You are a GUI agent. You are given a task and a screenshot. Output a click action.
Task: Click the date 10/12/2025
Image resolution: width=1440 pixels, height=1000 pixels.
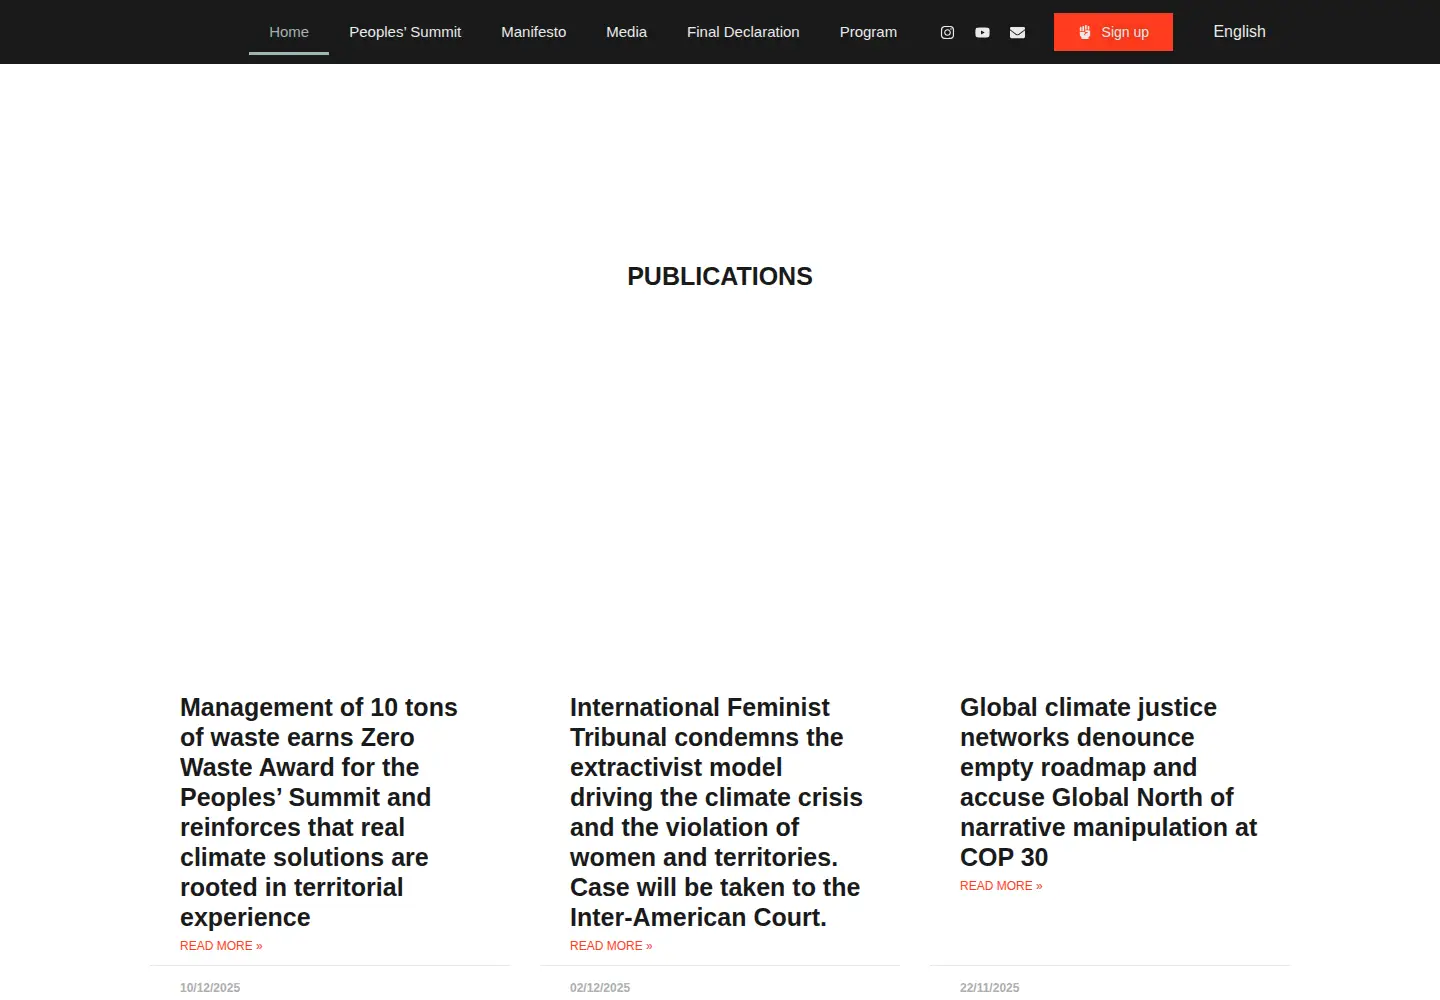tap(210, 988)
